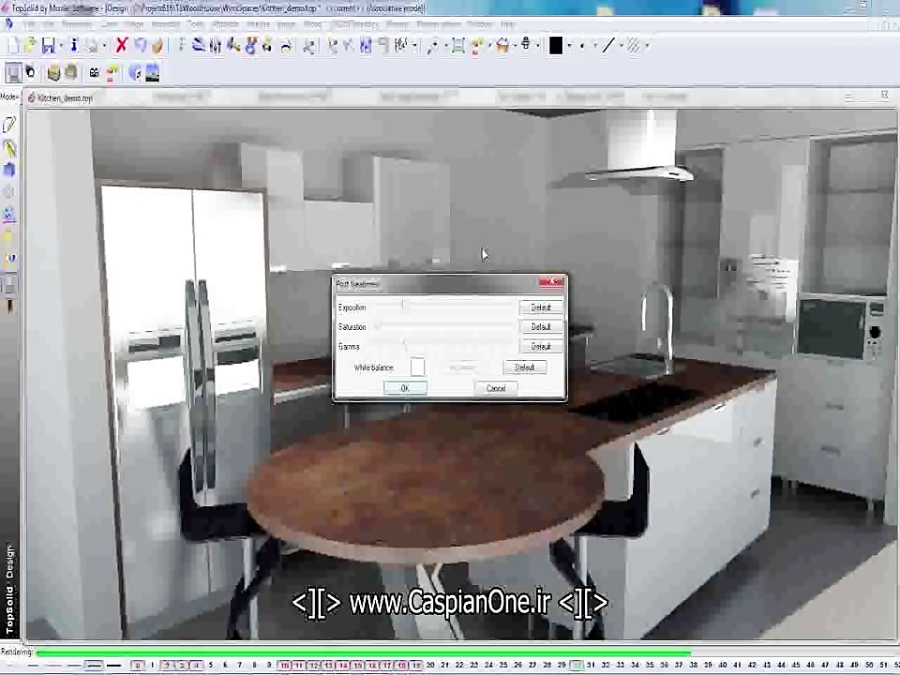This screenshot has width=900, height=675.
Task: Open the dropdown arrow next to print icon
Action: [104, 46]
